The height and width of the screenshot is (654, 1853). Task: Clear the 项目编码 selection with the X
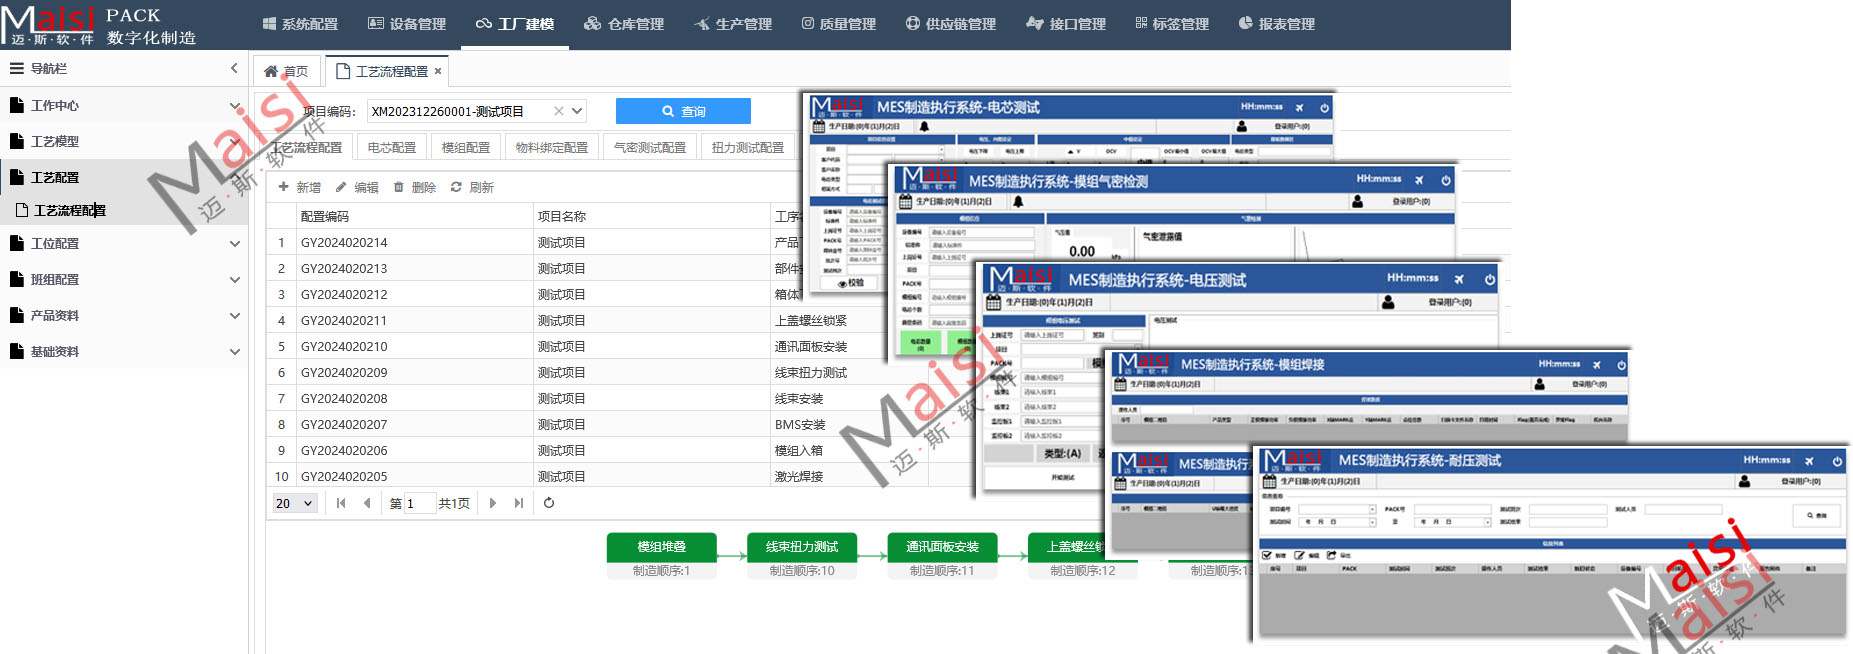pyautogui.click(x=559, y=111)
